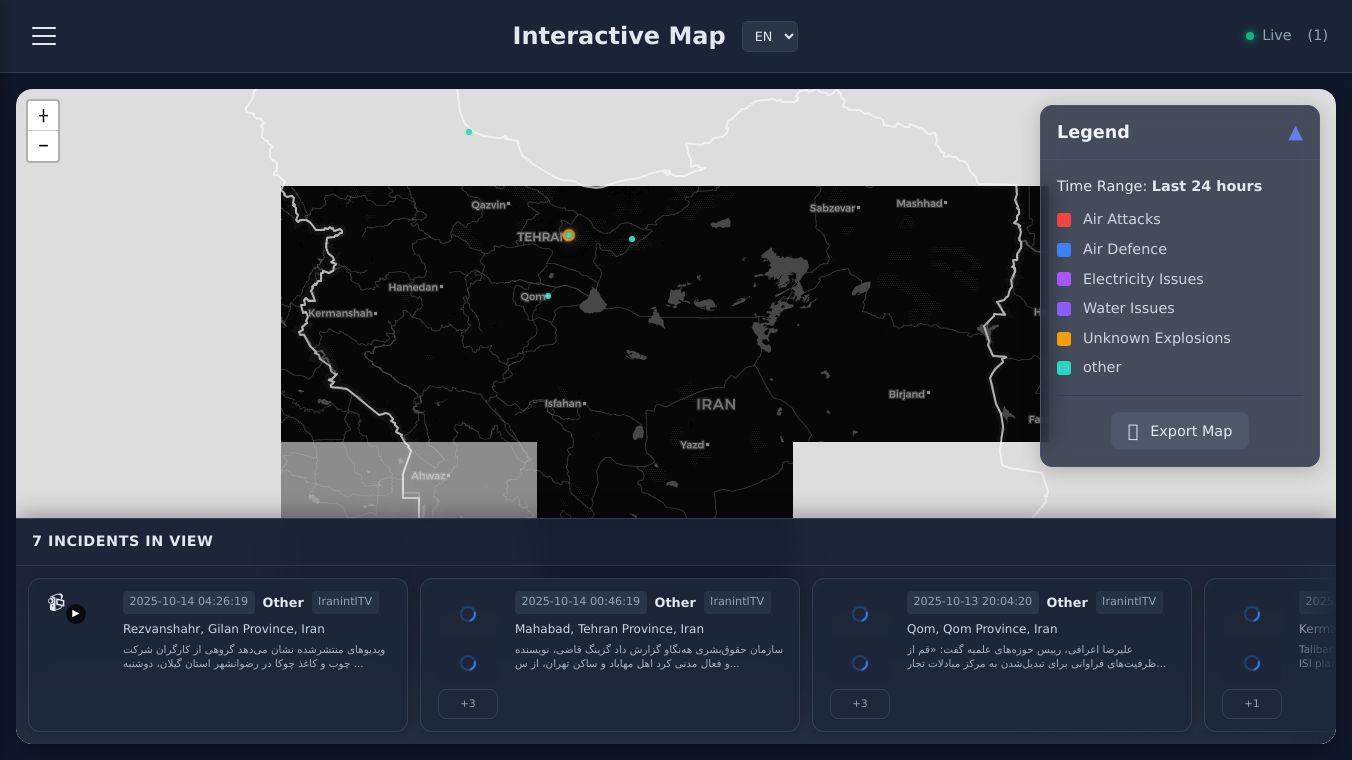
Task: Click the Birjand map label
Action: click(x=907, y=394)
